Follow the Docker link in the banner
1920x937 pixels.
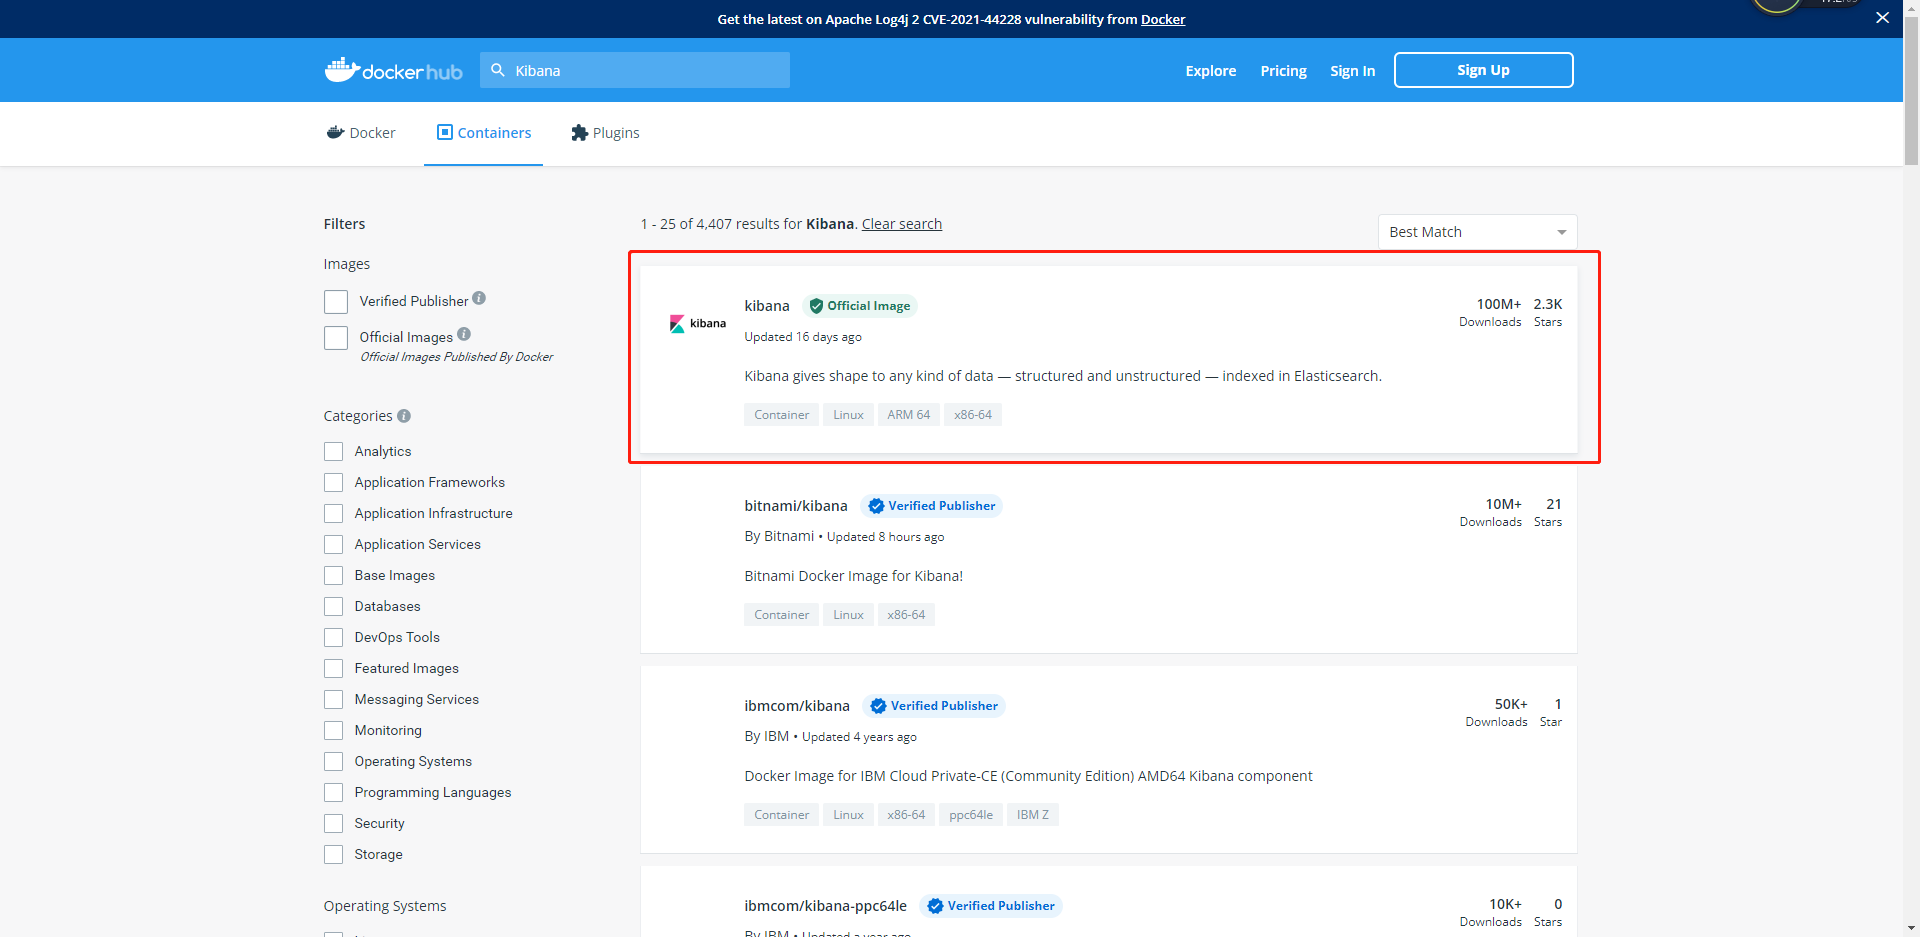(x=1163, y=19)
